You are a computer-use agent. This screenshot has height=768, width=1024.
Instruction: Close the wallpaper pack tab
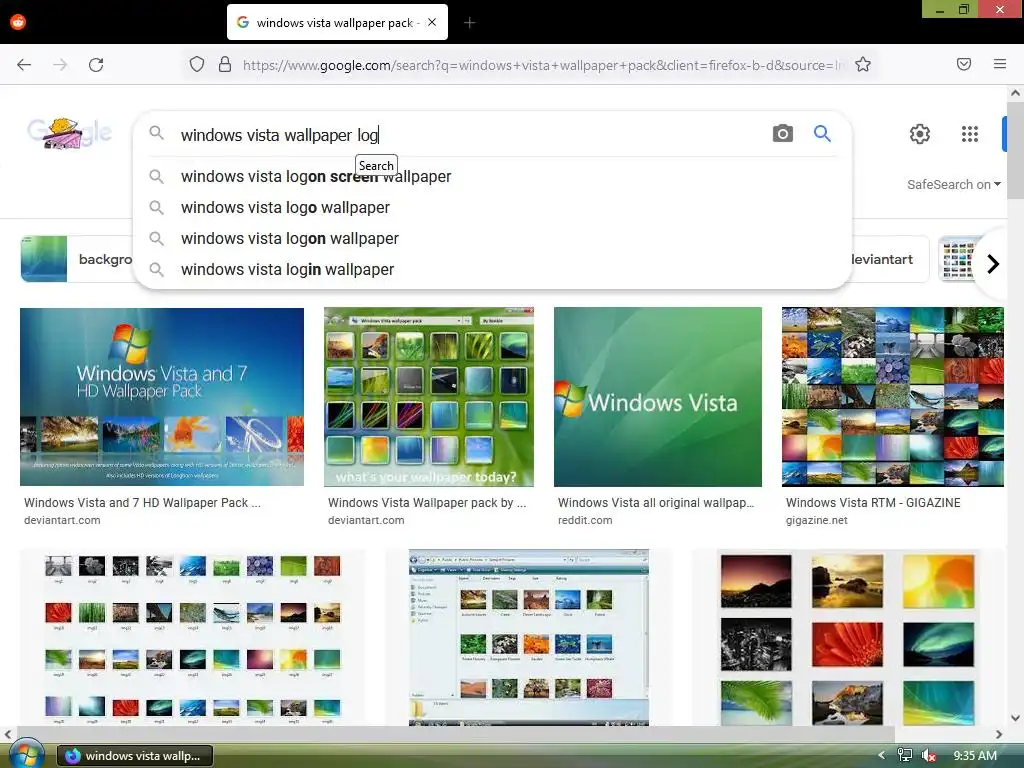(432, 22)
